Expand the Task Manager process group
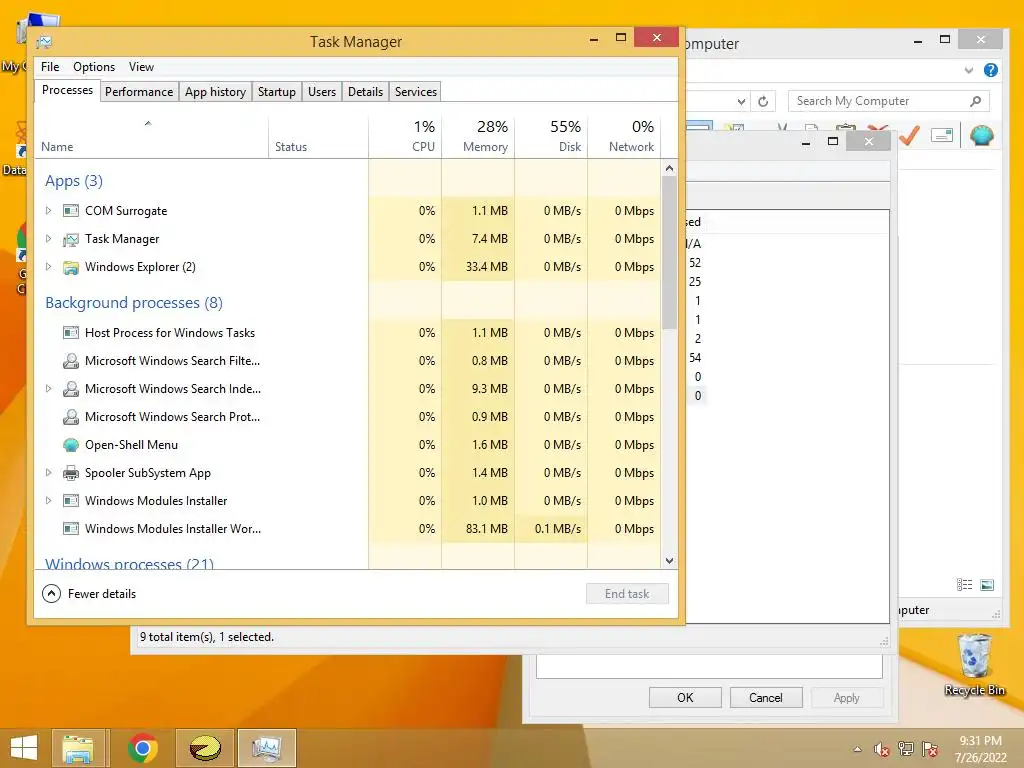The width and height of the screenshot is (1024, 768). (x=48, y=238)
